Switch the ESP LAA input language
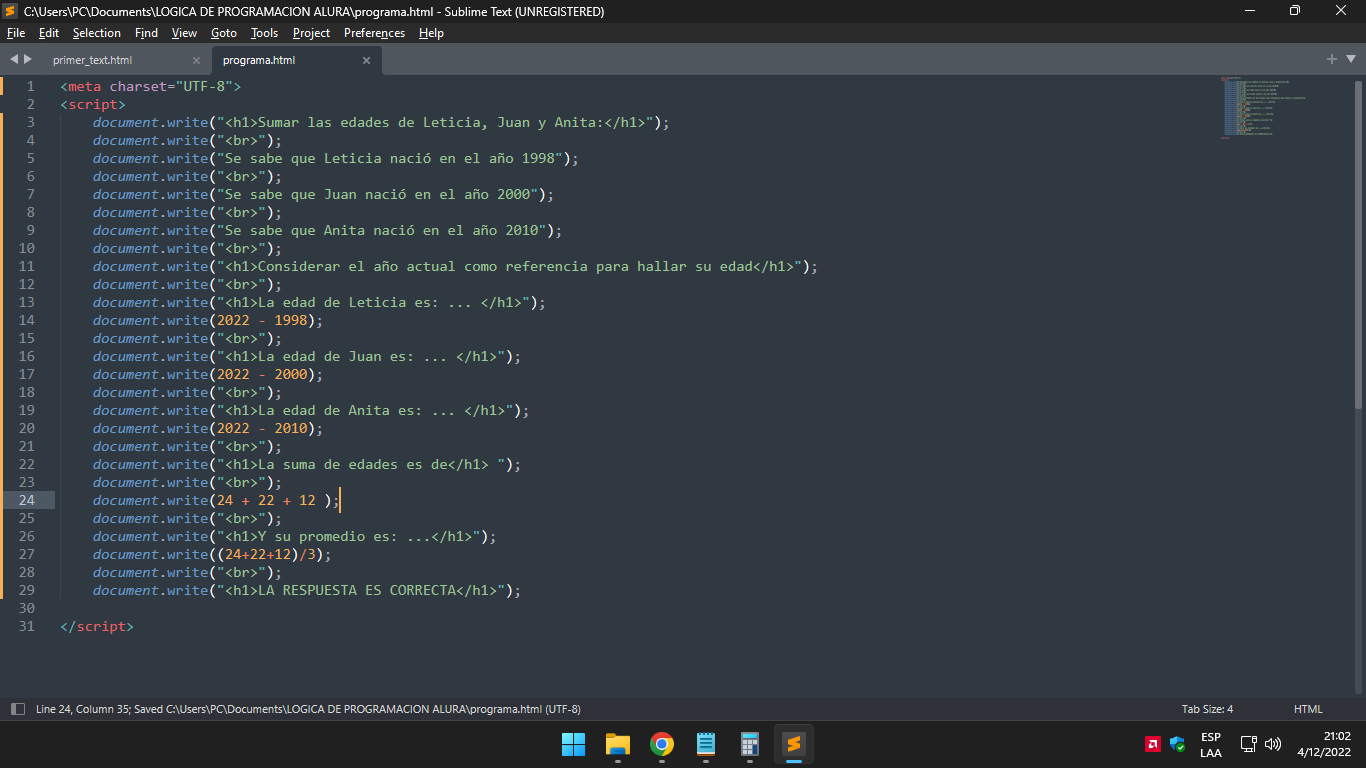The image size is (1366, 768). (x=1211, y=744)
